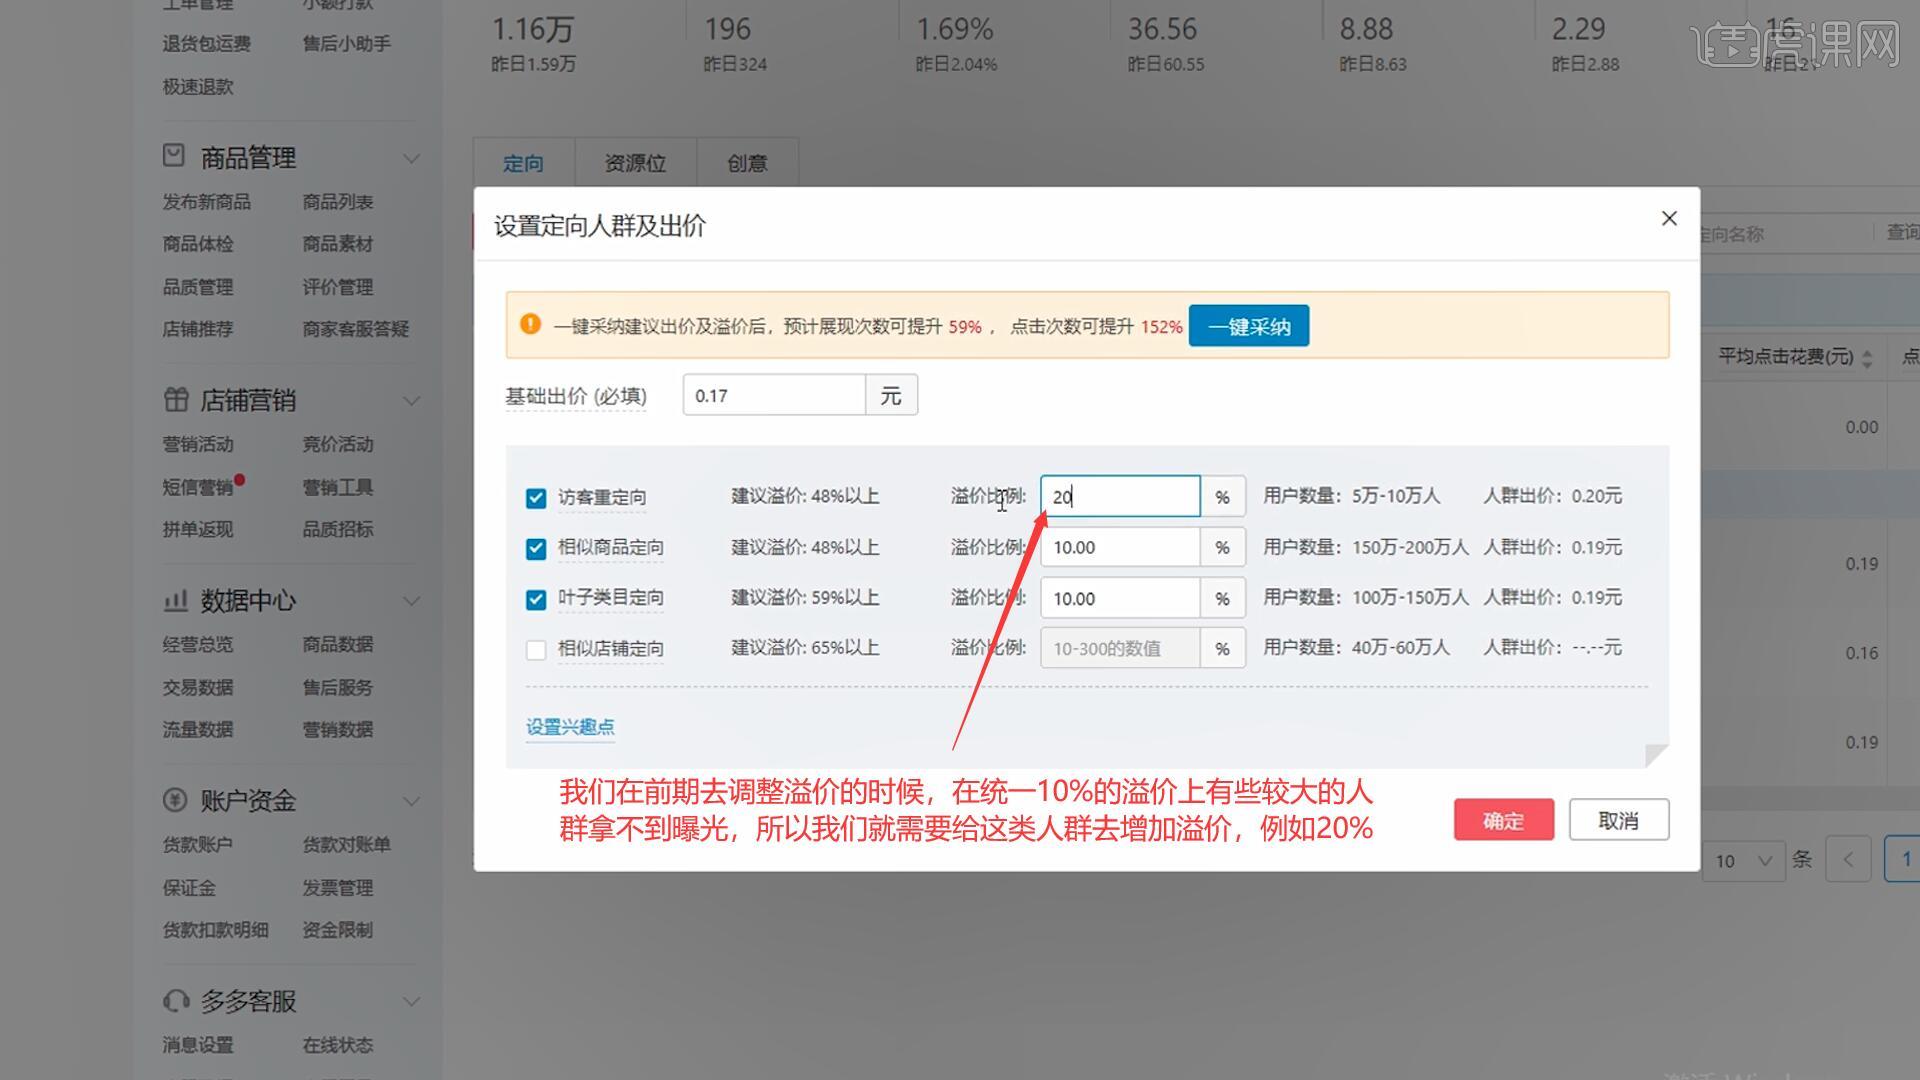
Task: Open 营销活动 in sidebar
Action: 198,444
